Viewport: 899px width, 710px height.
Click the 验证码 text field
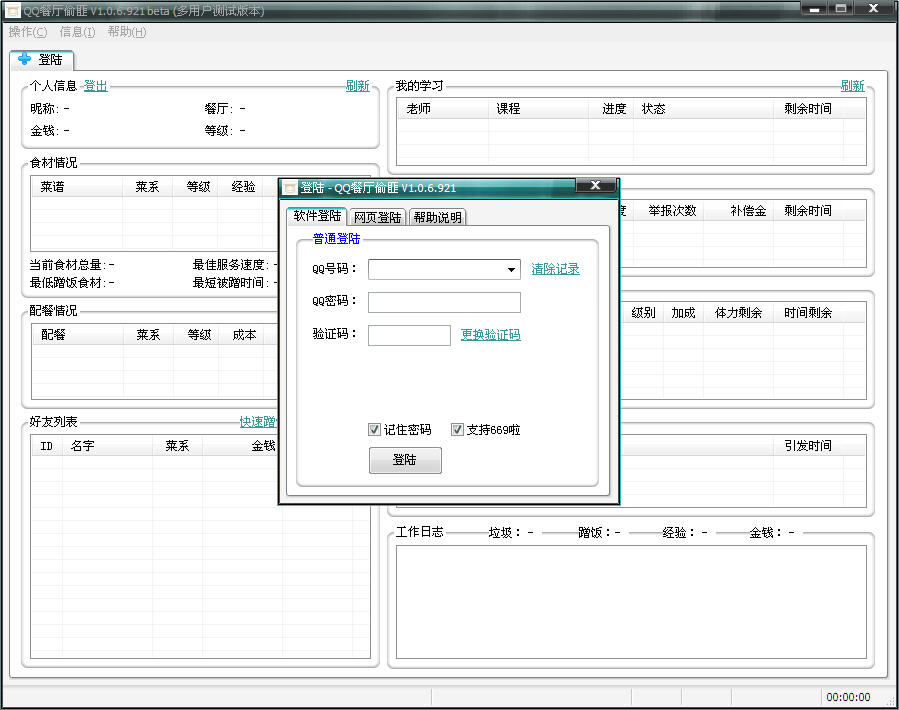(x=409, y=336)
